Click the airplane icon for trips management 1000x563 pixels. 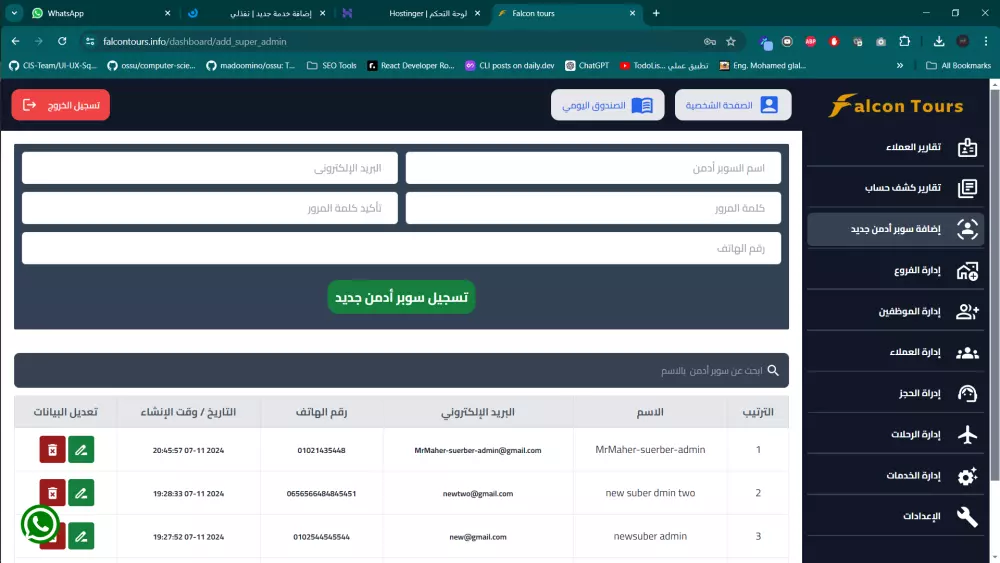[967, 434]
